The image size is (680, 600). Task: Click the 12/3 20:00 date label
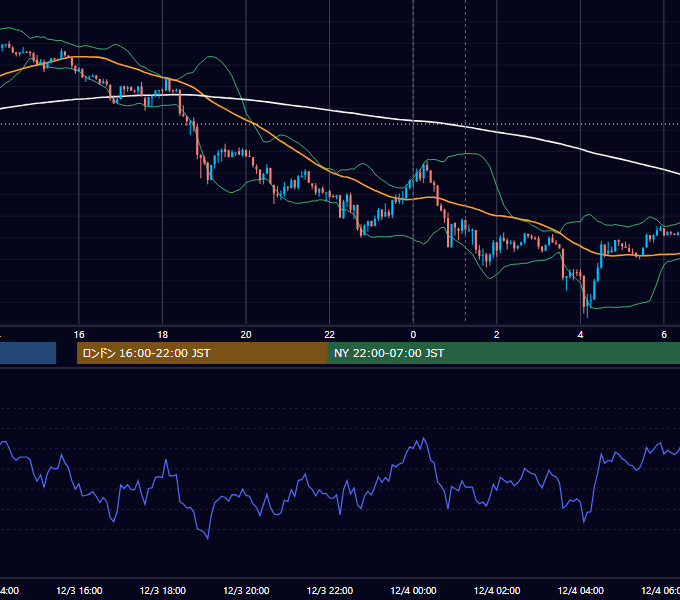246,590
